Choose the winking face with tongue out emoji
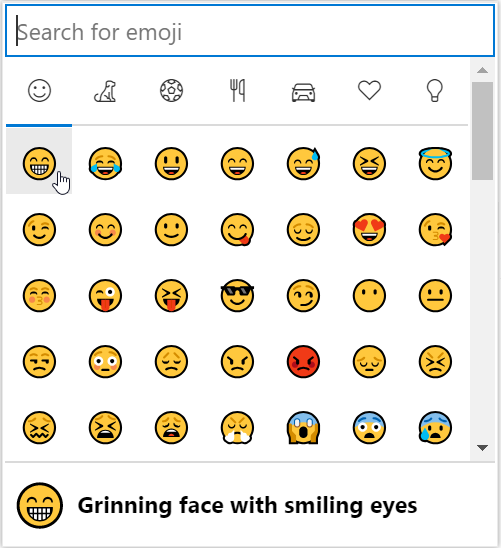The height and width of the screenshot is (550, 502). pos(105,295)
